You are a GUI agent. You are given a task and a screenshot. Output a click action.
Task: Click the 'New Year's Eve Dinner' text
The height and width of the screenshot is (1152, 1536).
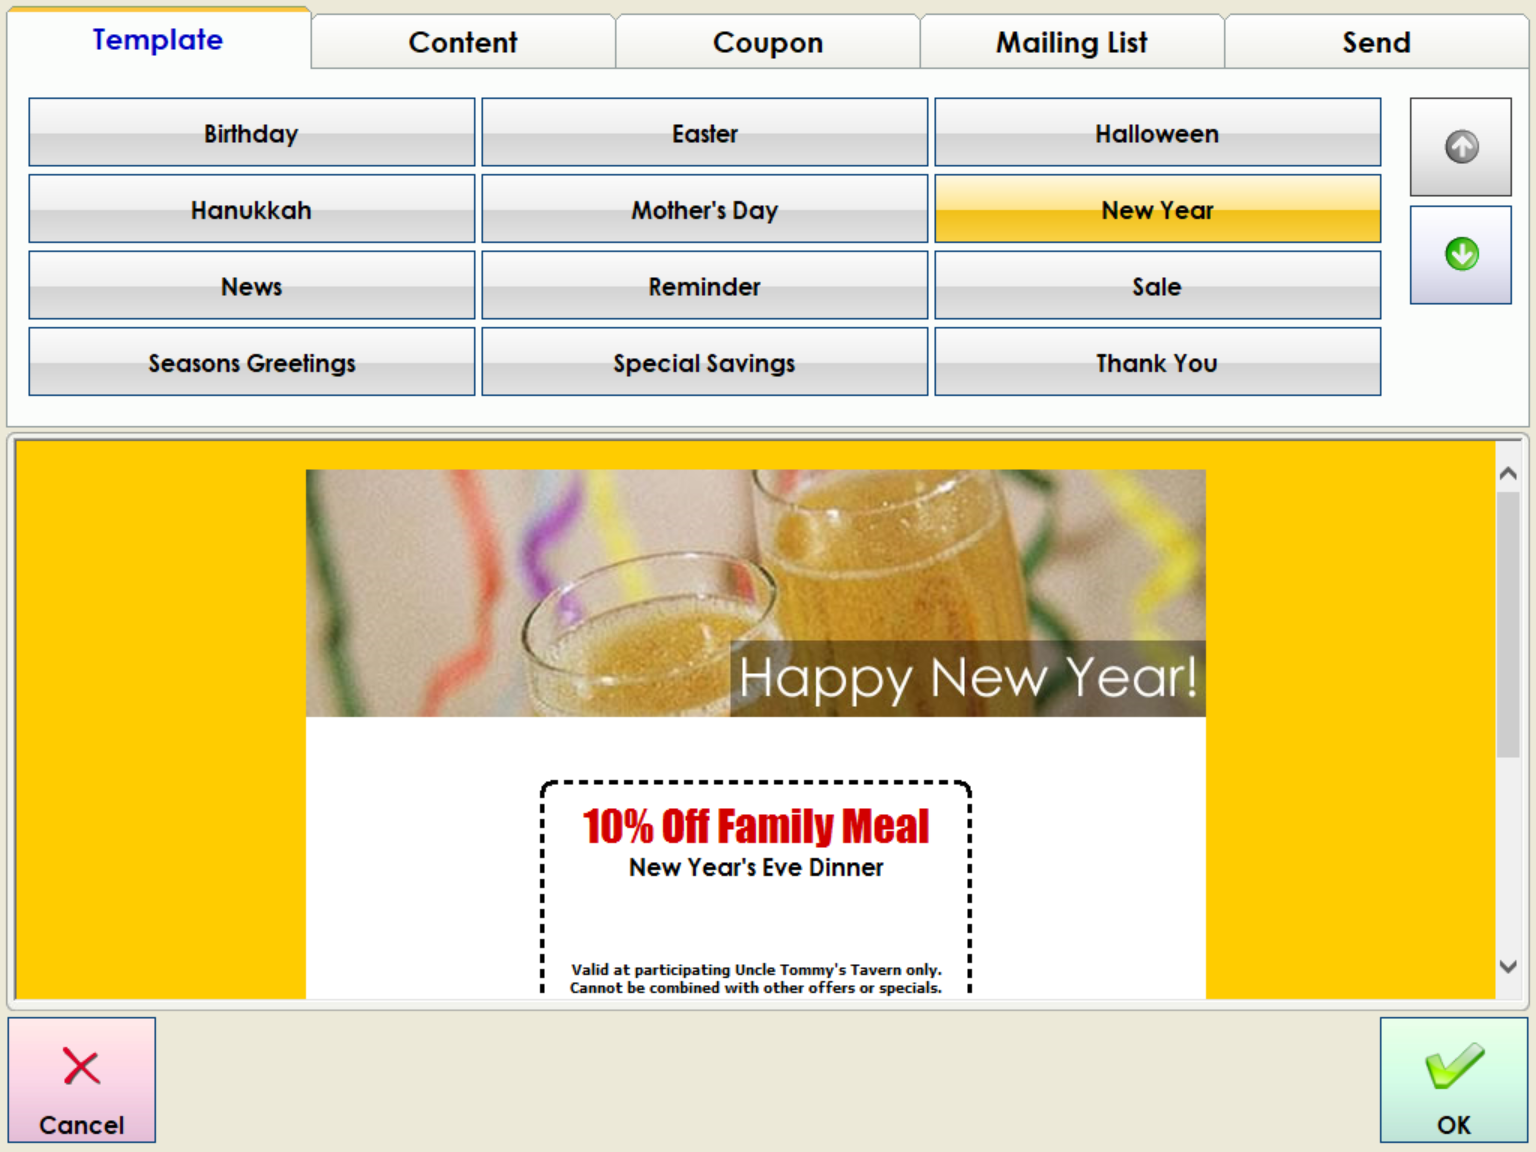pos(756,867)
